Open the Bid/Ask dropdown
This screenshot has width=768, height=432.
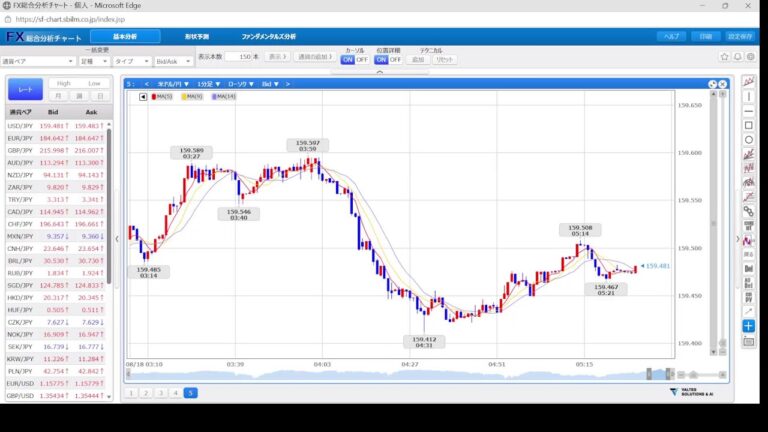(173, 62)
